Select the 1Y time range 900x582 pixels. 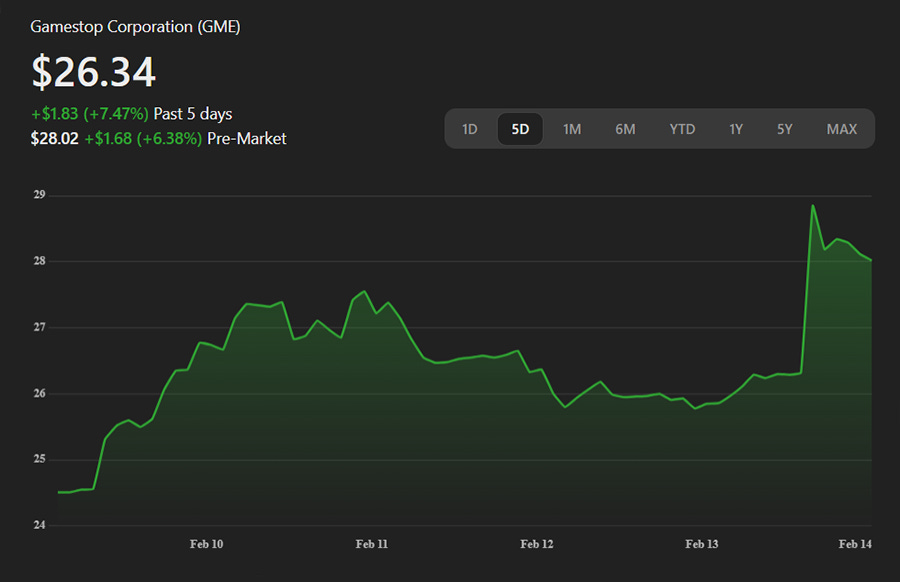(x=736, y=129)
